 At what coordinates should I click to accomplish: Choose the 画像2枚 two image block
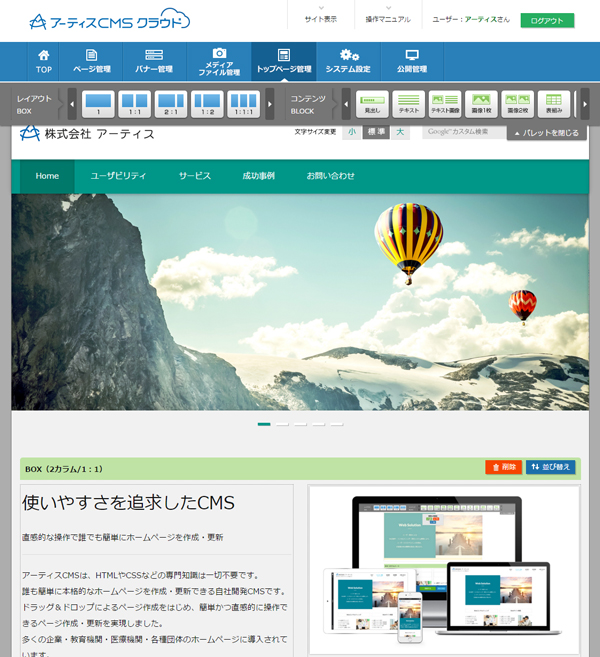pos(517,104)
